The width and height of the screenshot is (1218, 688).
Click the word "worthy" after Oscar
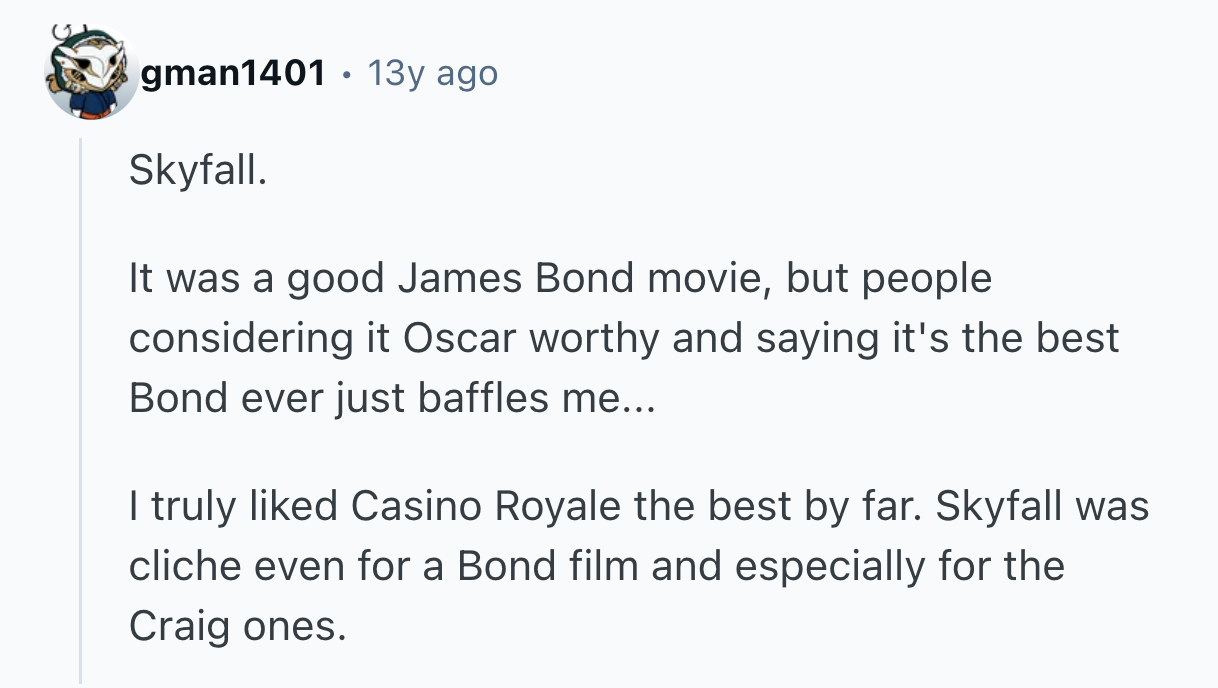[595, 338]
